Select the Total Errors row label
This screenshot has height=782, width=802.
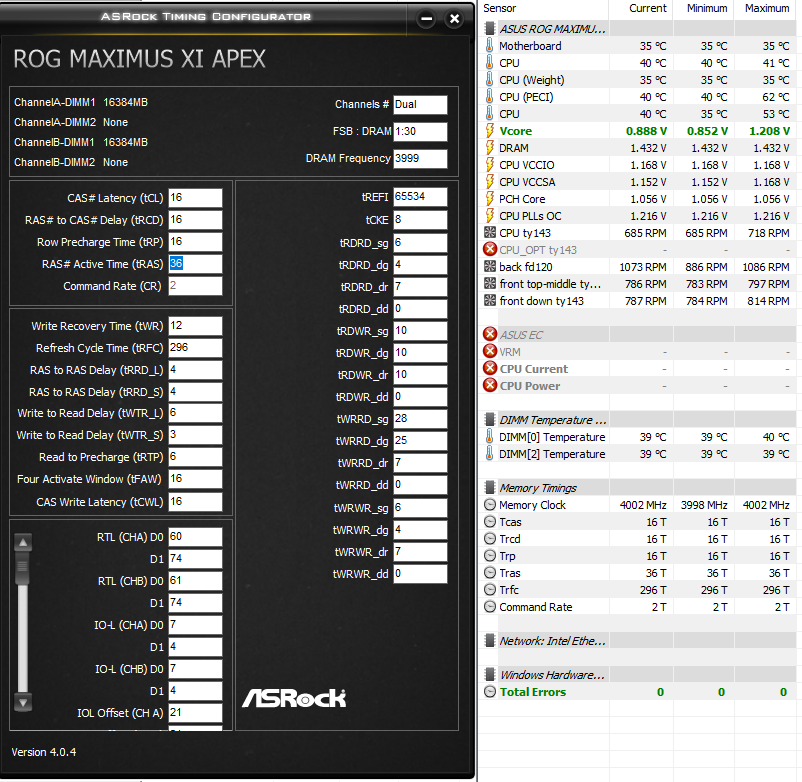click(532, 692)
